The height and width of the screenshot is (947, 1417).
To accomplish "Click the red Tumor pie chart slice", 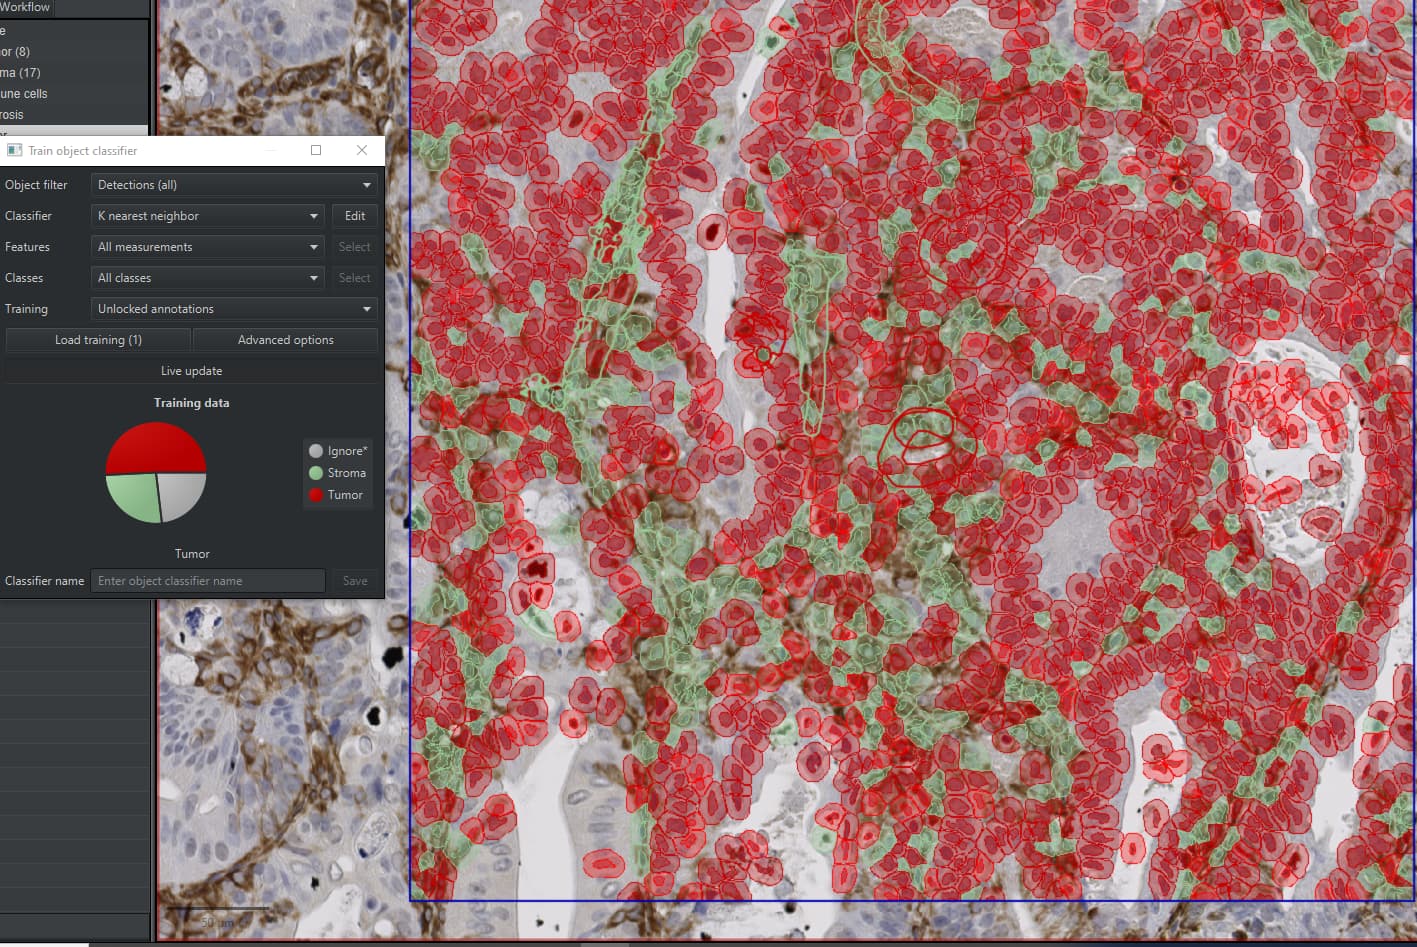I will (x=156, y=447).
